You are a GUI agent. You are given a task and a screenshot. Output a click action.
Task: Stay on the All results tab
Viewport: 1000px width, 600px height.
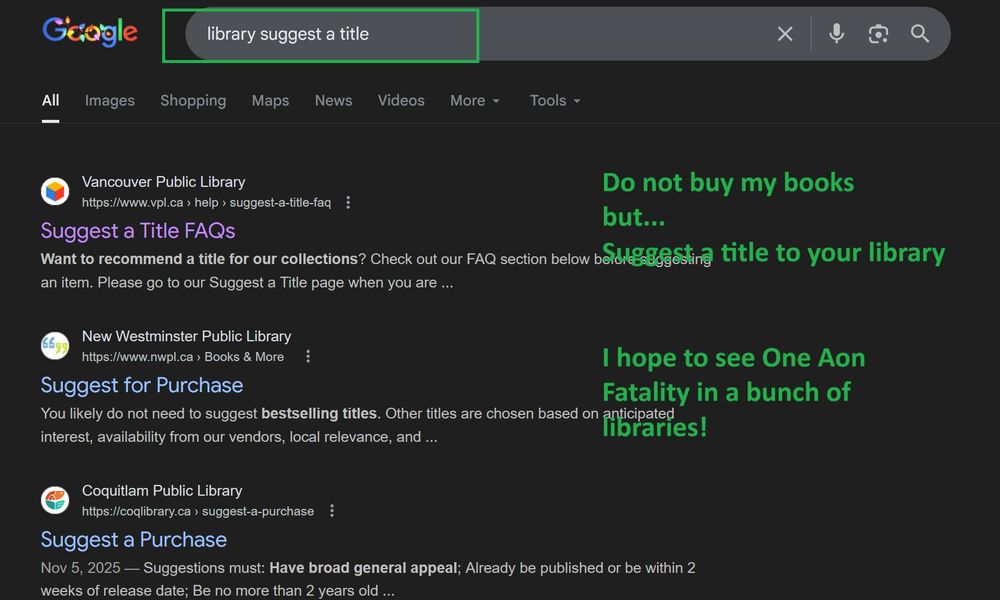tap(50, 100)
